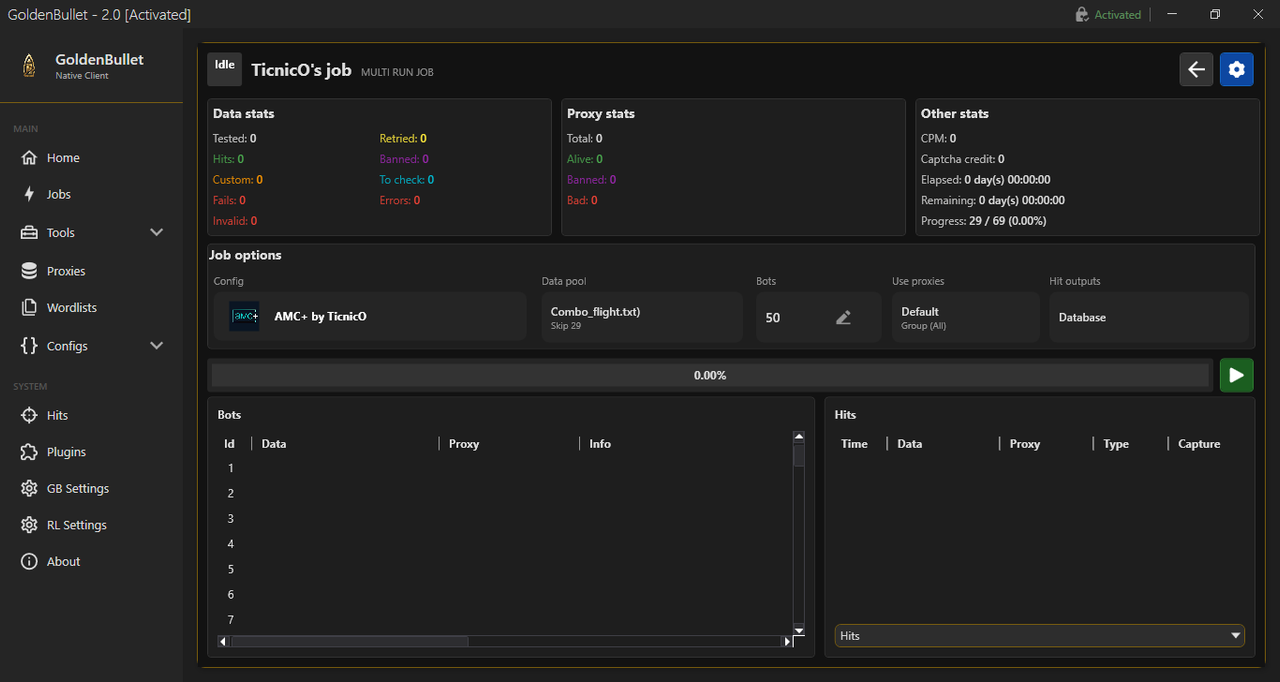
Task: Click the Jobs lightning bolt icon
Action: pos(29,194)
